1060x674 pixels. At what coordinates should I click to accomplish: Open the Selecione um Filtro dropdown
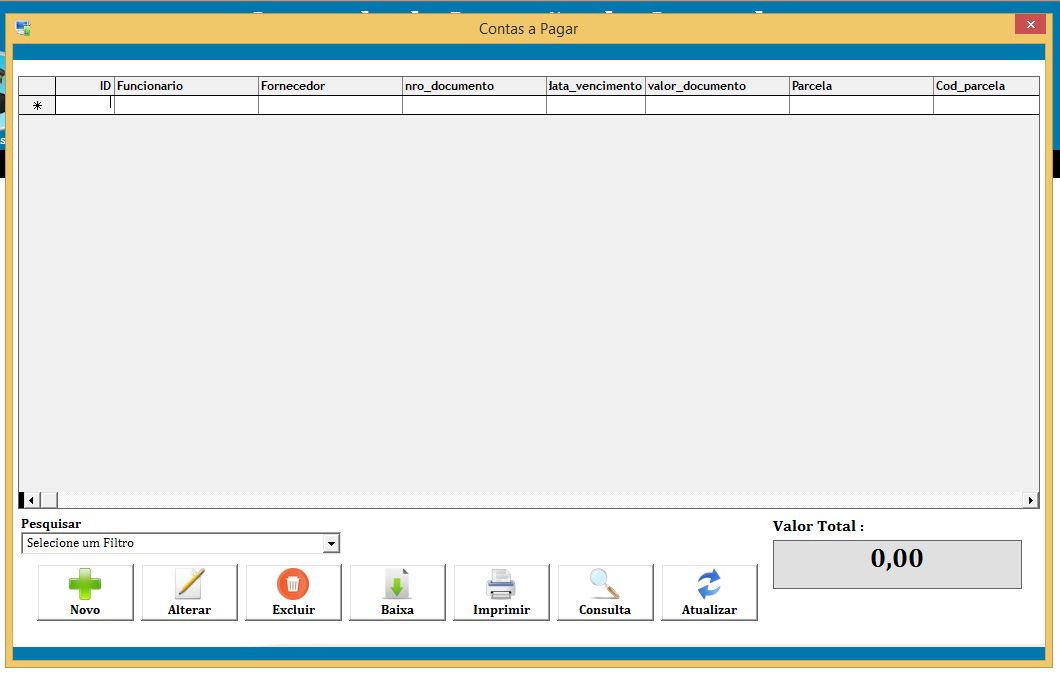(331, 544)
